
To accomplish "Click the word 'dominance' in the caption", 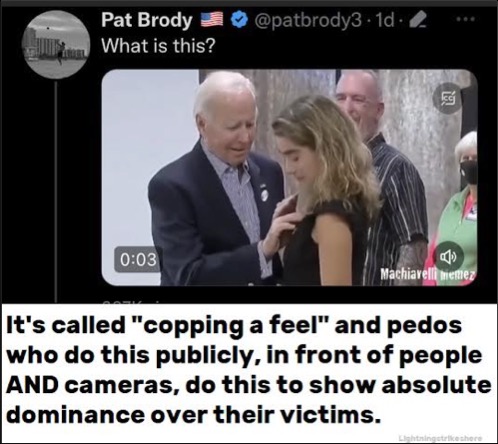I will [x=74, y=415].
